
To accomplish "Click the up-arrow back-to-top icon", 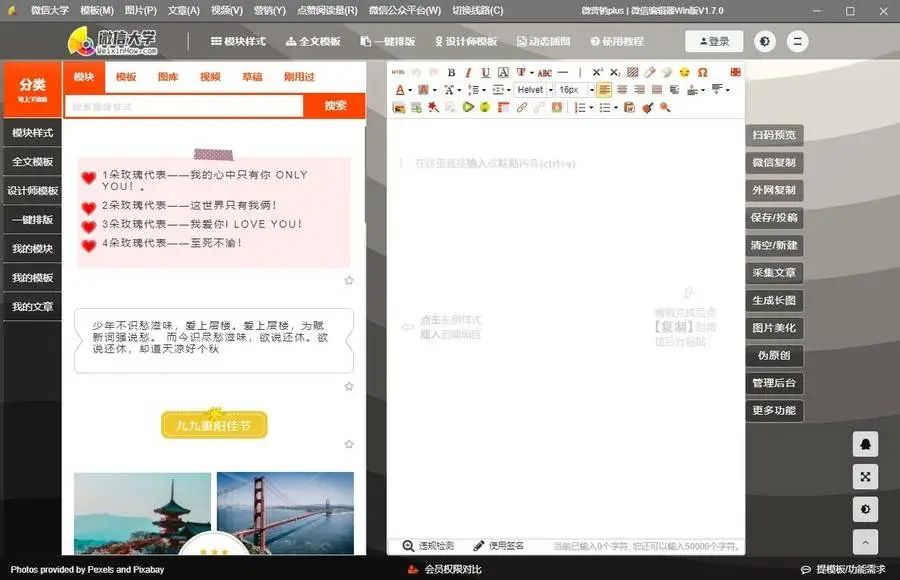I will point(866,542).
